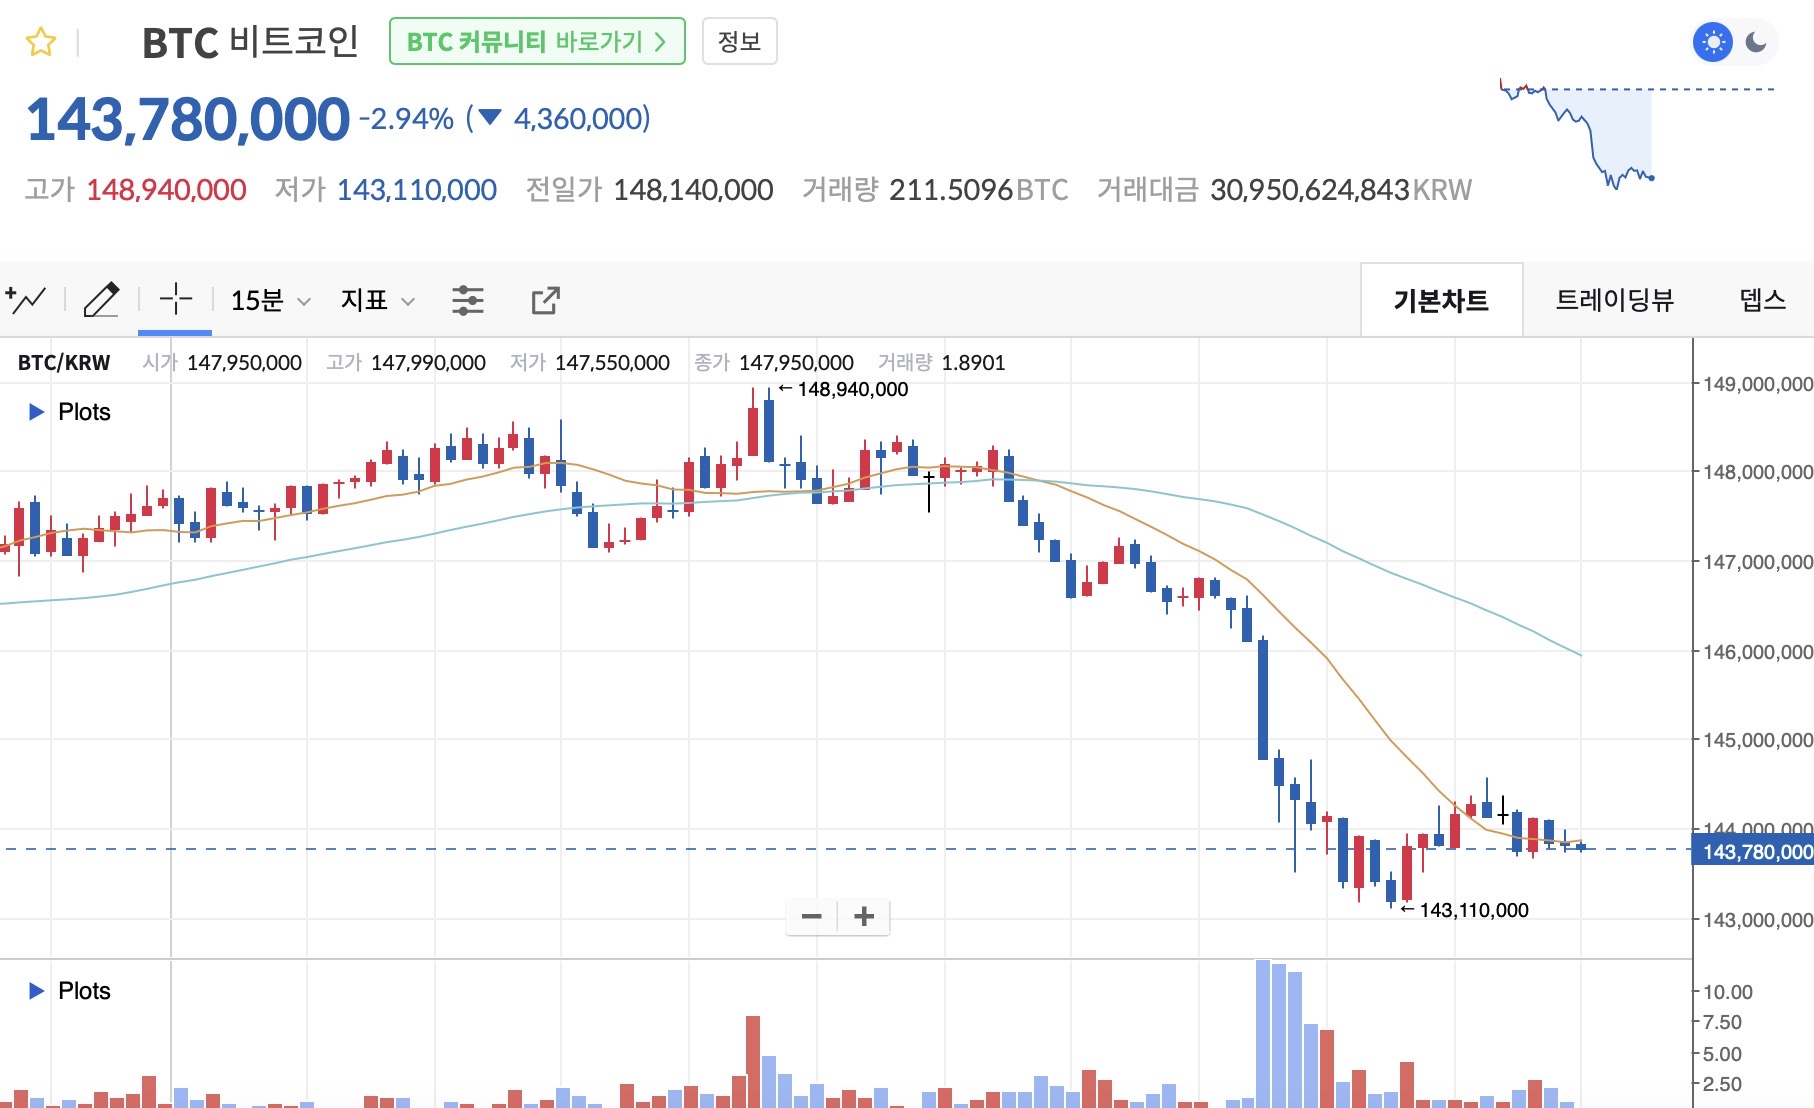Switch to dark mode moon icon

tap(1756, 42)
